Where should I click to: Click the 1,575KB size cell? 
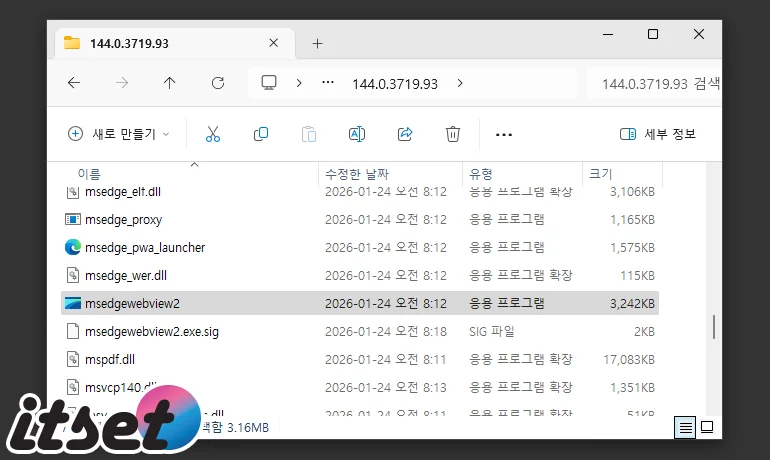tap(632, 248)
